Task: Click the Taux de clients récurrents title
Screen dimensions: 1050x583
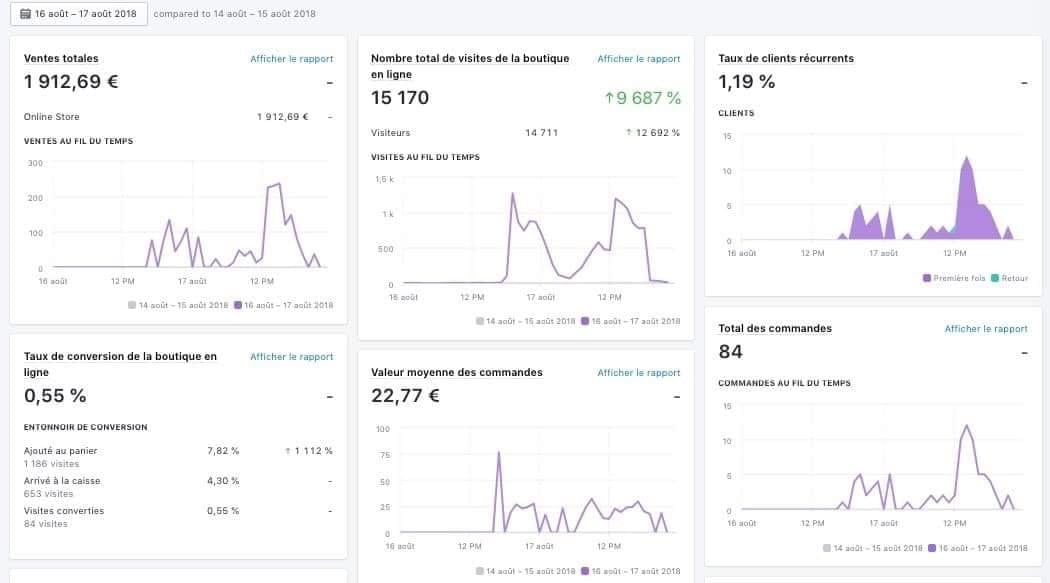Action: click(x=785, y=58)
